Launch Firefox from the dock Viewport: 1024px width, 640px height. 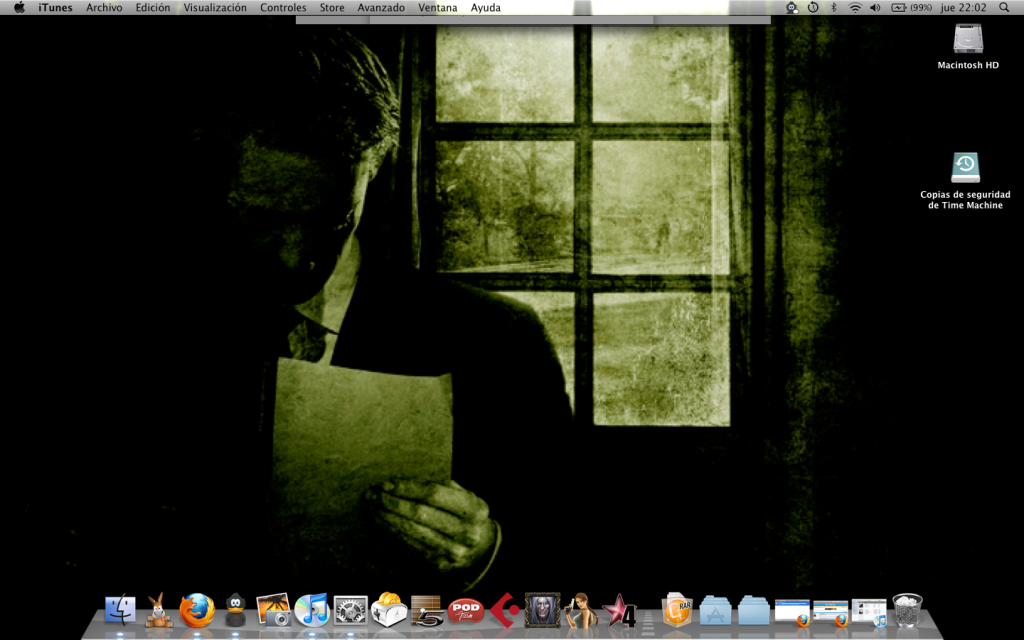[x=197, y=608]
